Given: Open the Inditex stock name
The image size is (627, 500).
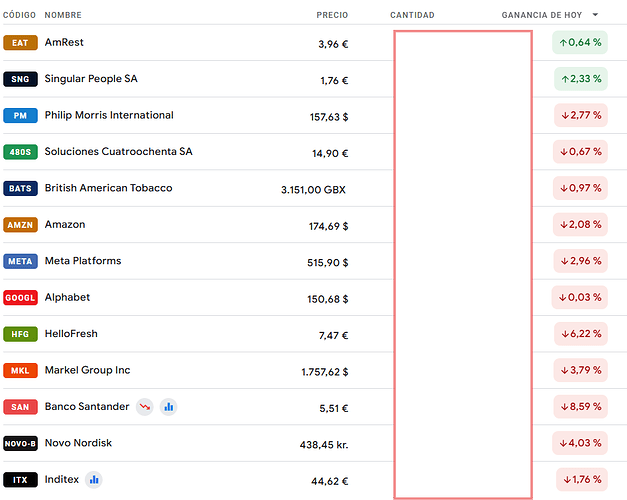Looking at the screenshot, I should pyautogui.click(x=62, y=479).
